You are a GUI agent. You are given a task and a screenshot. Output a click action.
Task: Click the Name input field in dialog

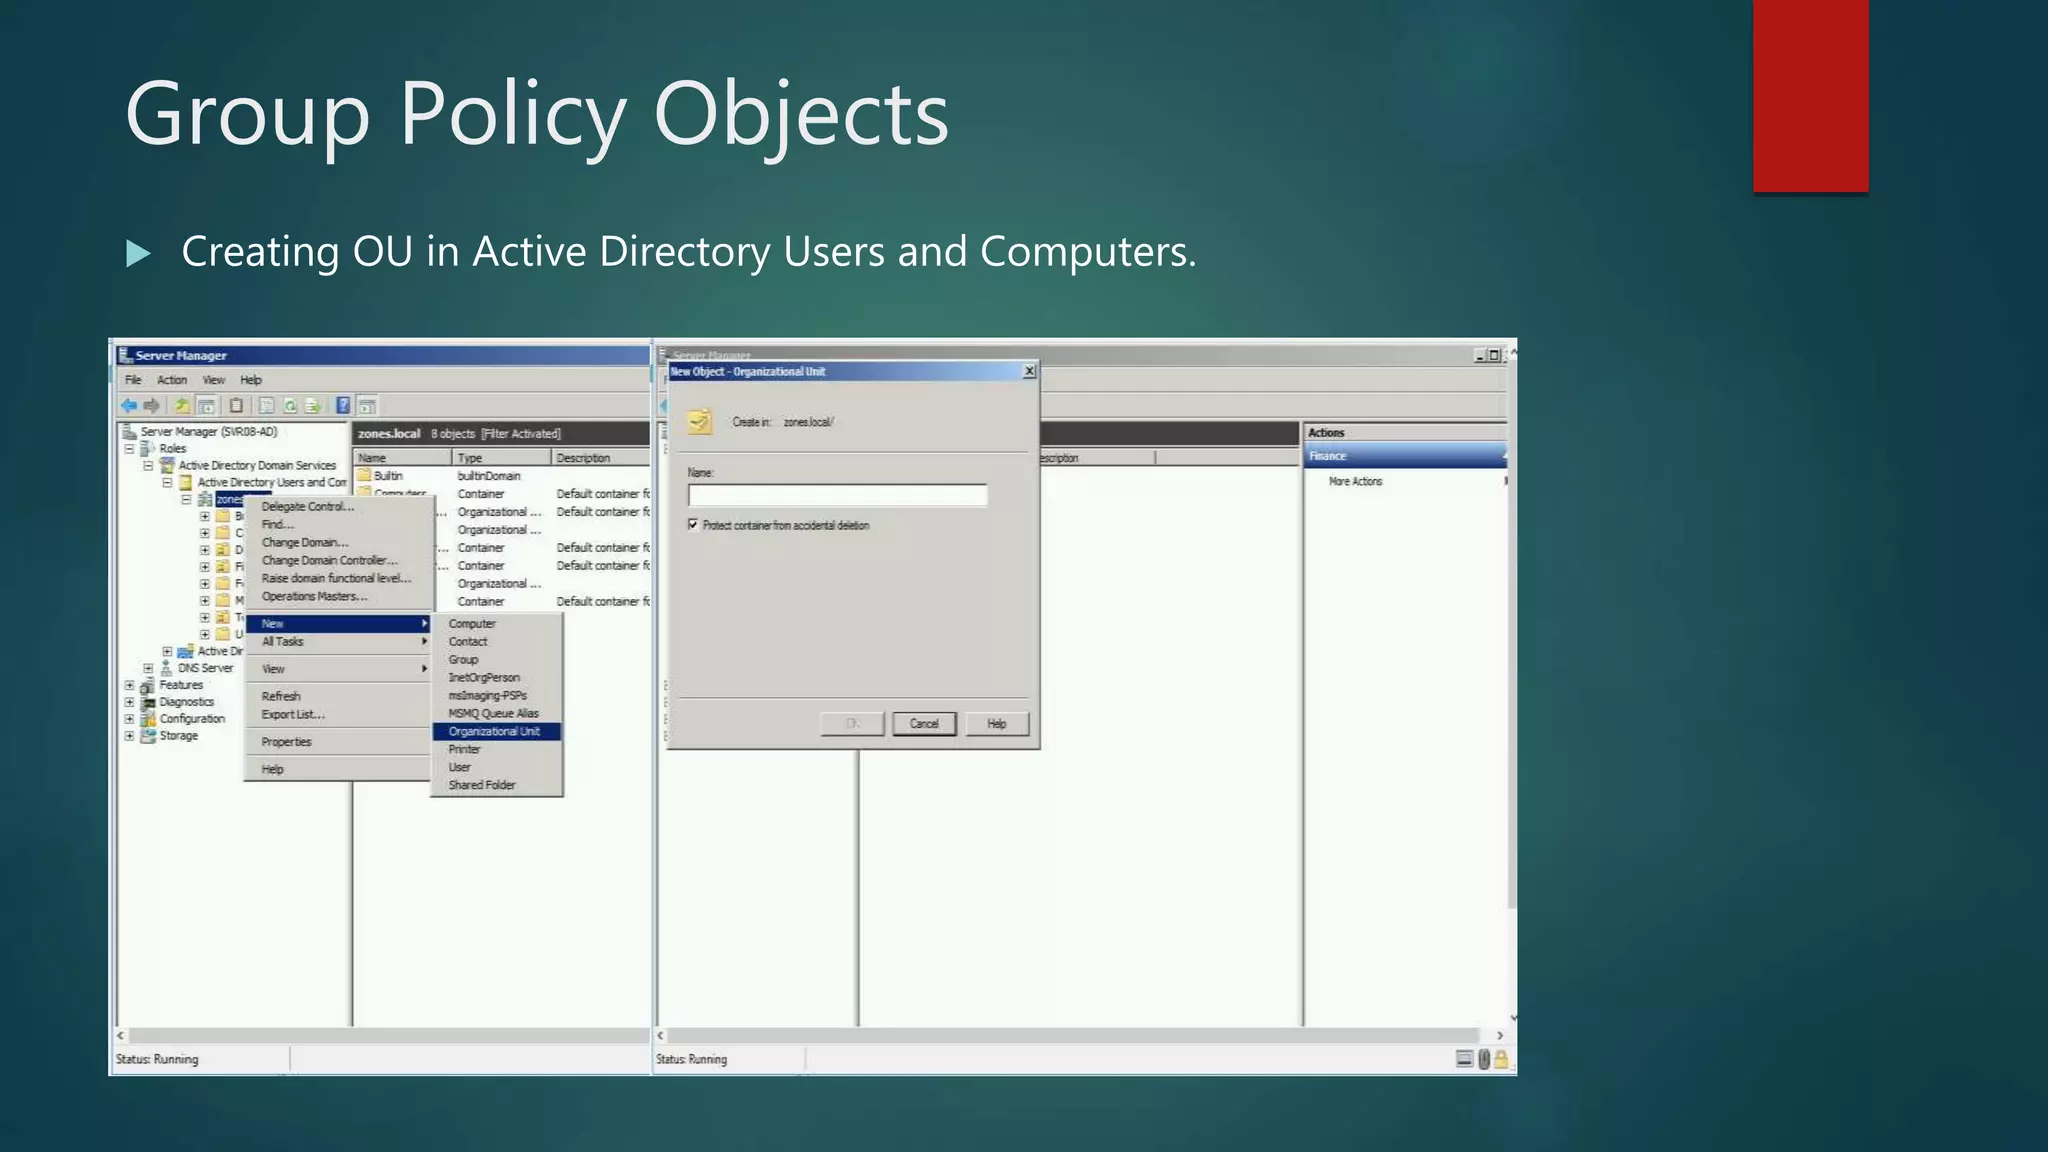(837, 496)
